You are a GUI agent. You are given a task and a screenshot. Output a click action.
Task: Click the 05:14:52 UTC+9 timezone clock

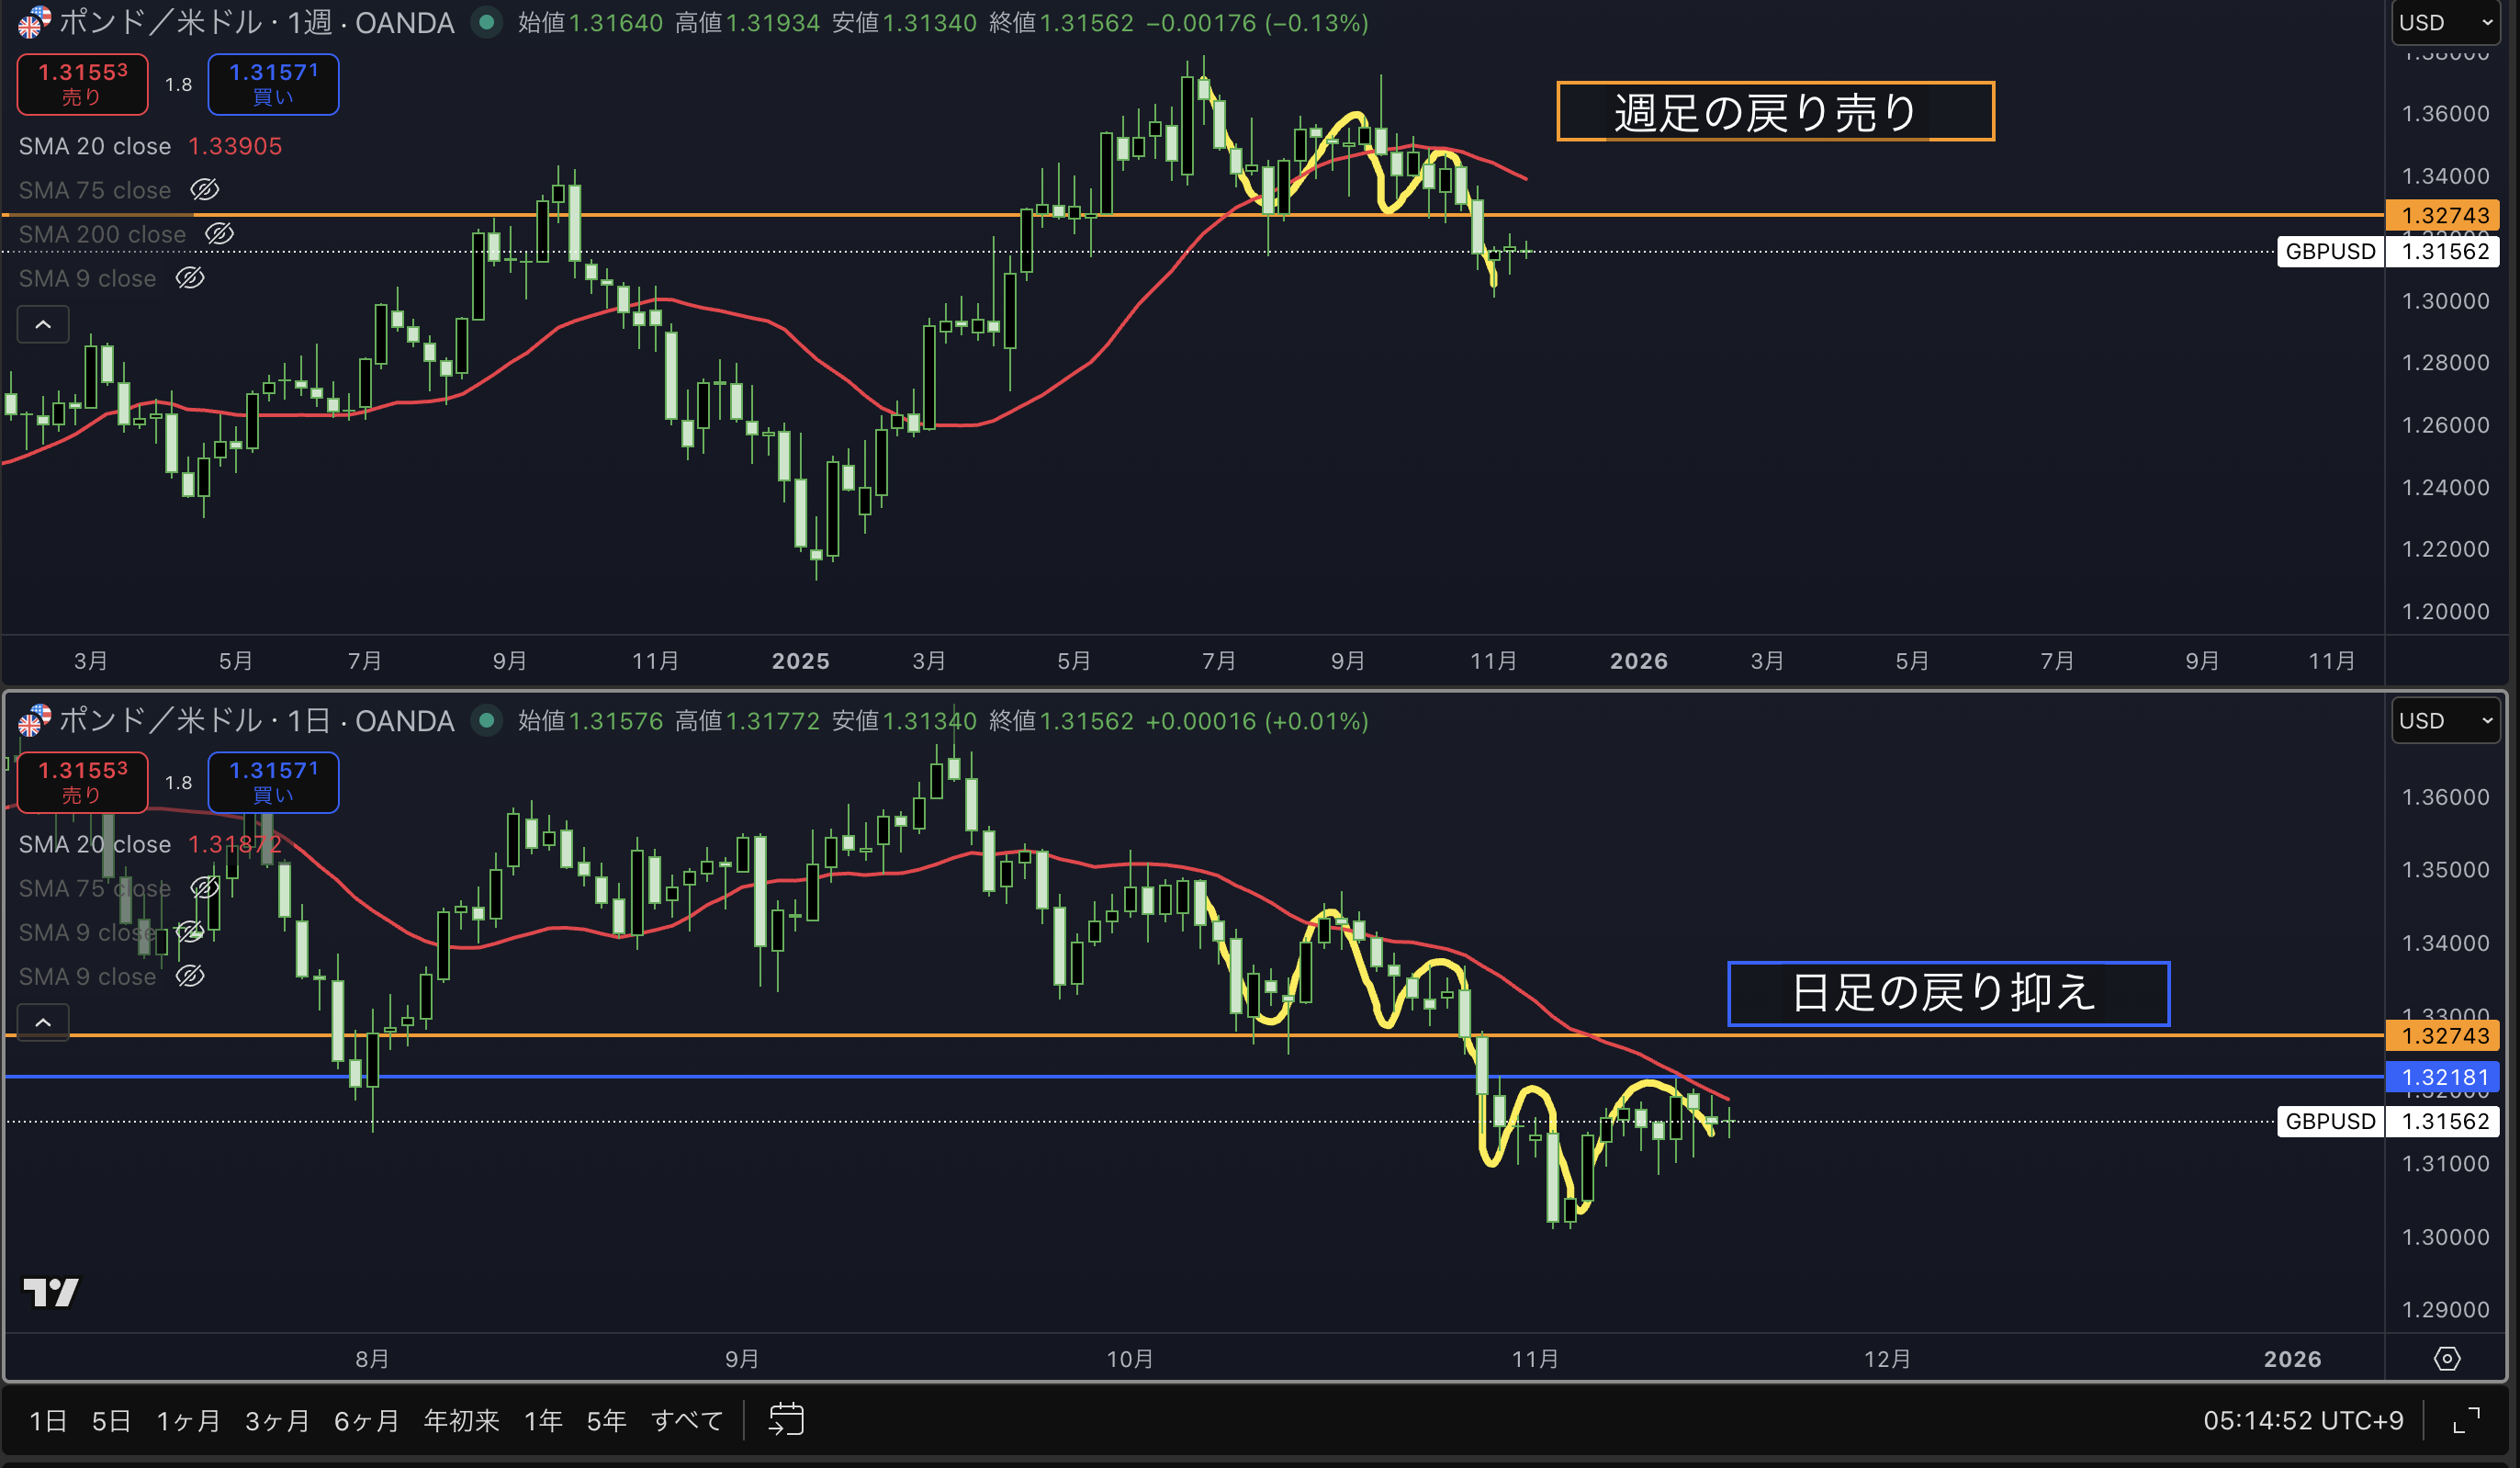(2302, 1420)
